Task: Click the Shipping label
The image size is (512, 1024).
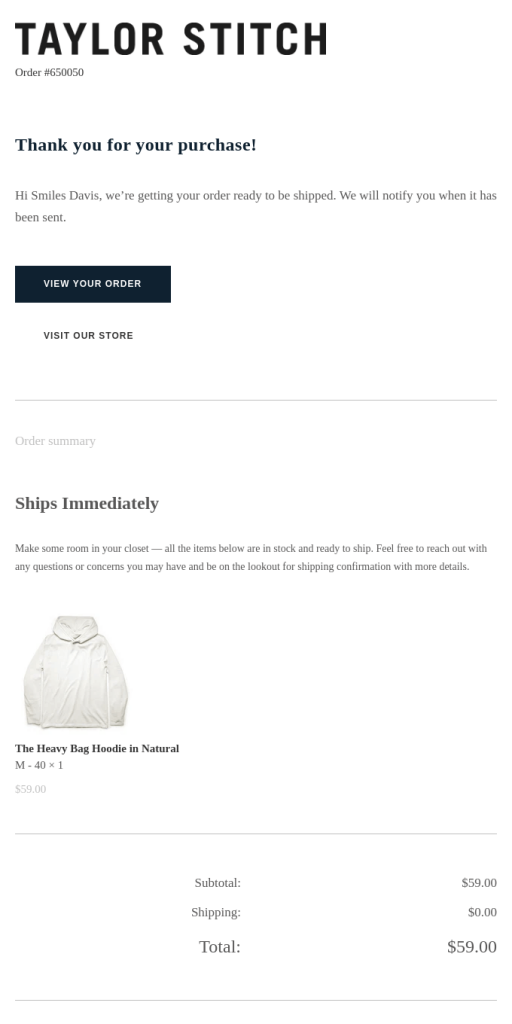Action: point(216,912)
